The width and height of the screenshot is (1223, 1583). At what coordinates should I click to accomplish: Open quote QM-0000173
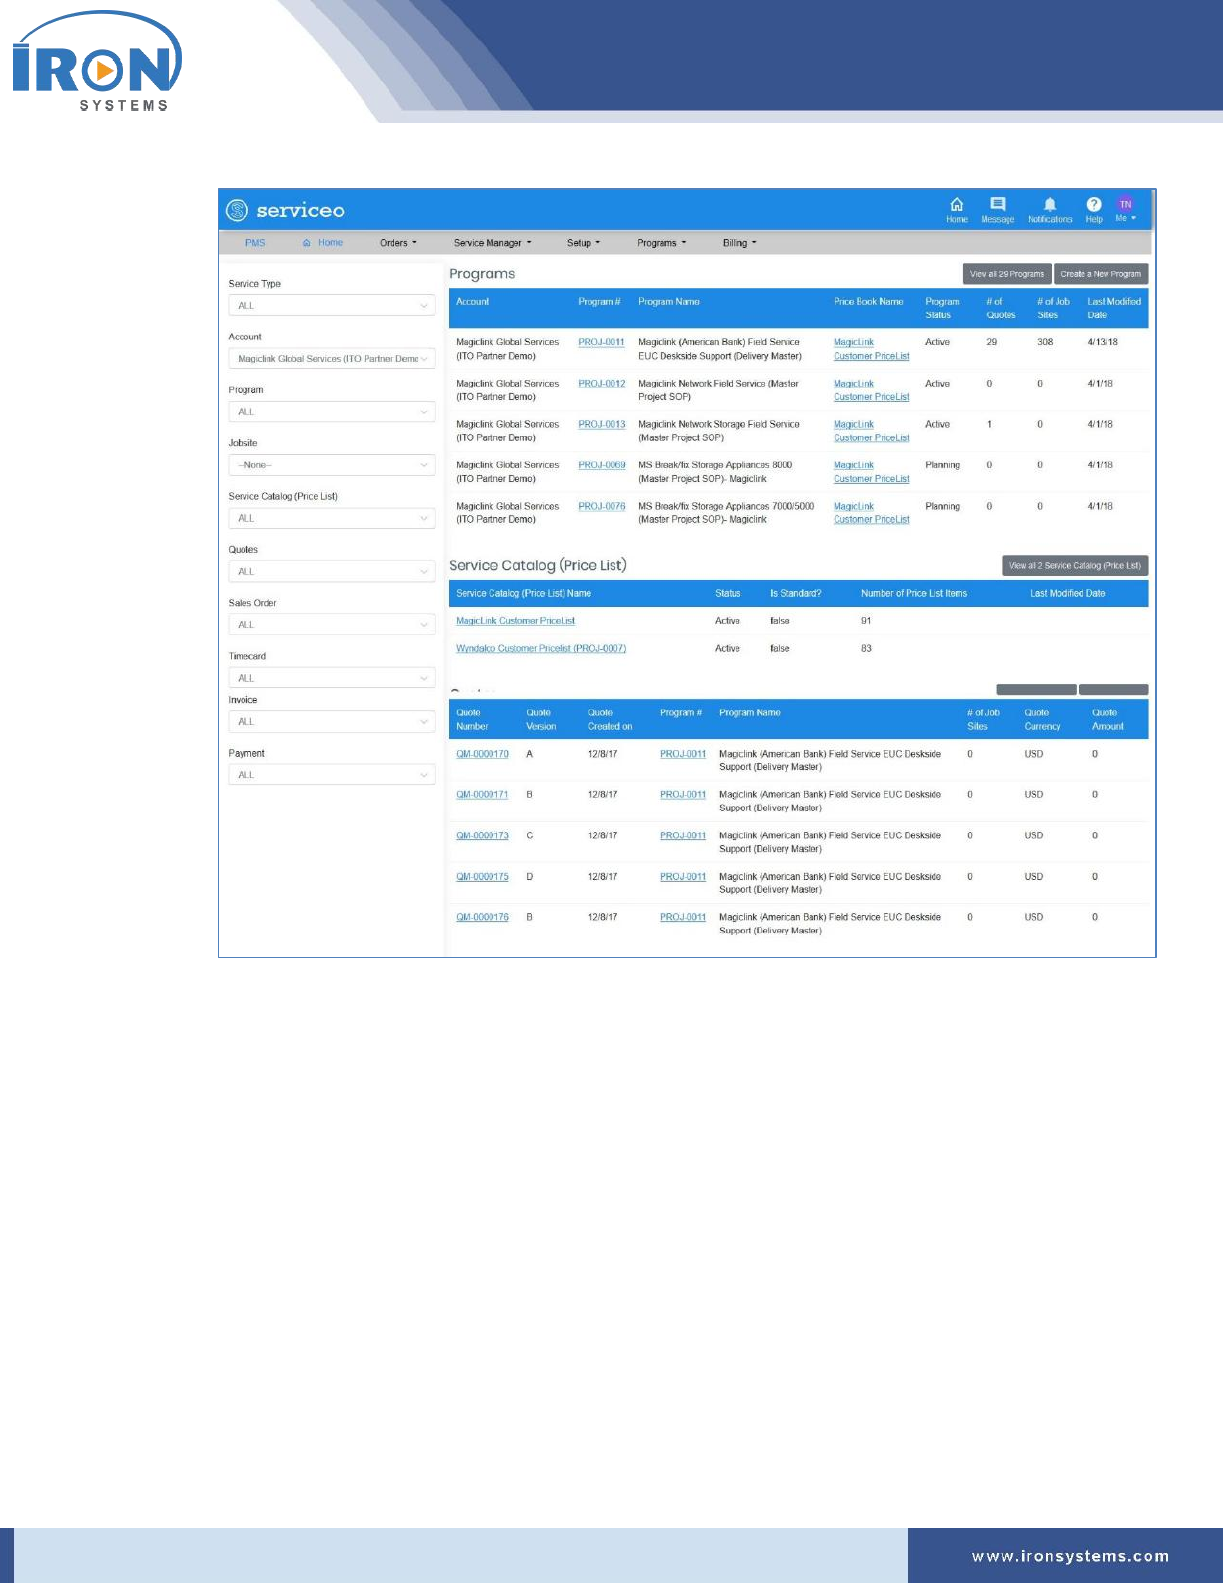(x=482, y=836)
